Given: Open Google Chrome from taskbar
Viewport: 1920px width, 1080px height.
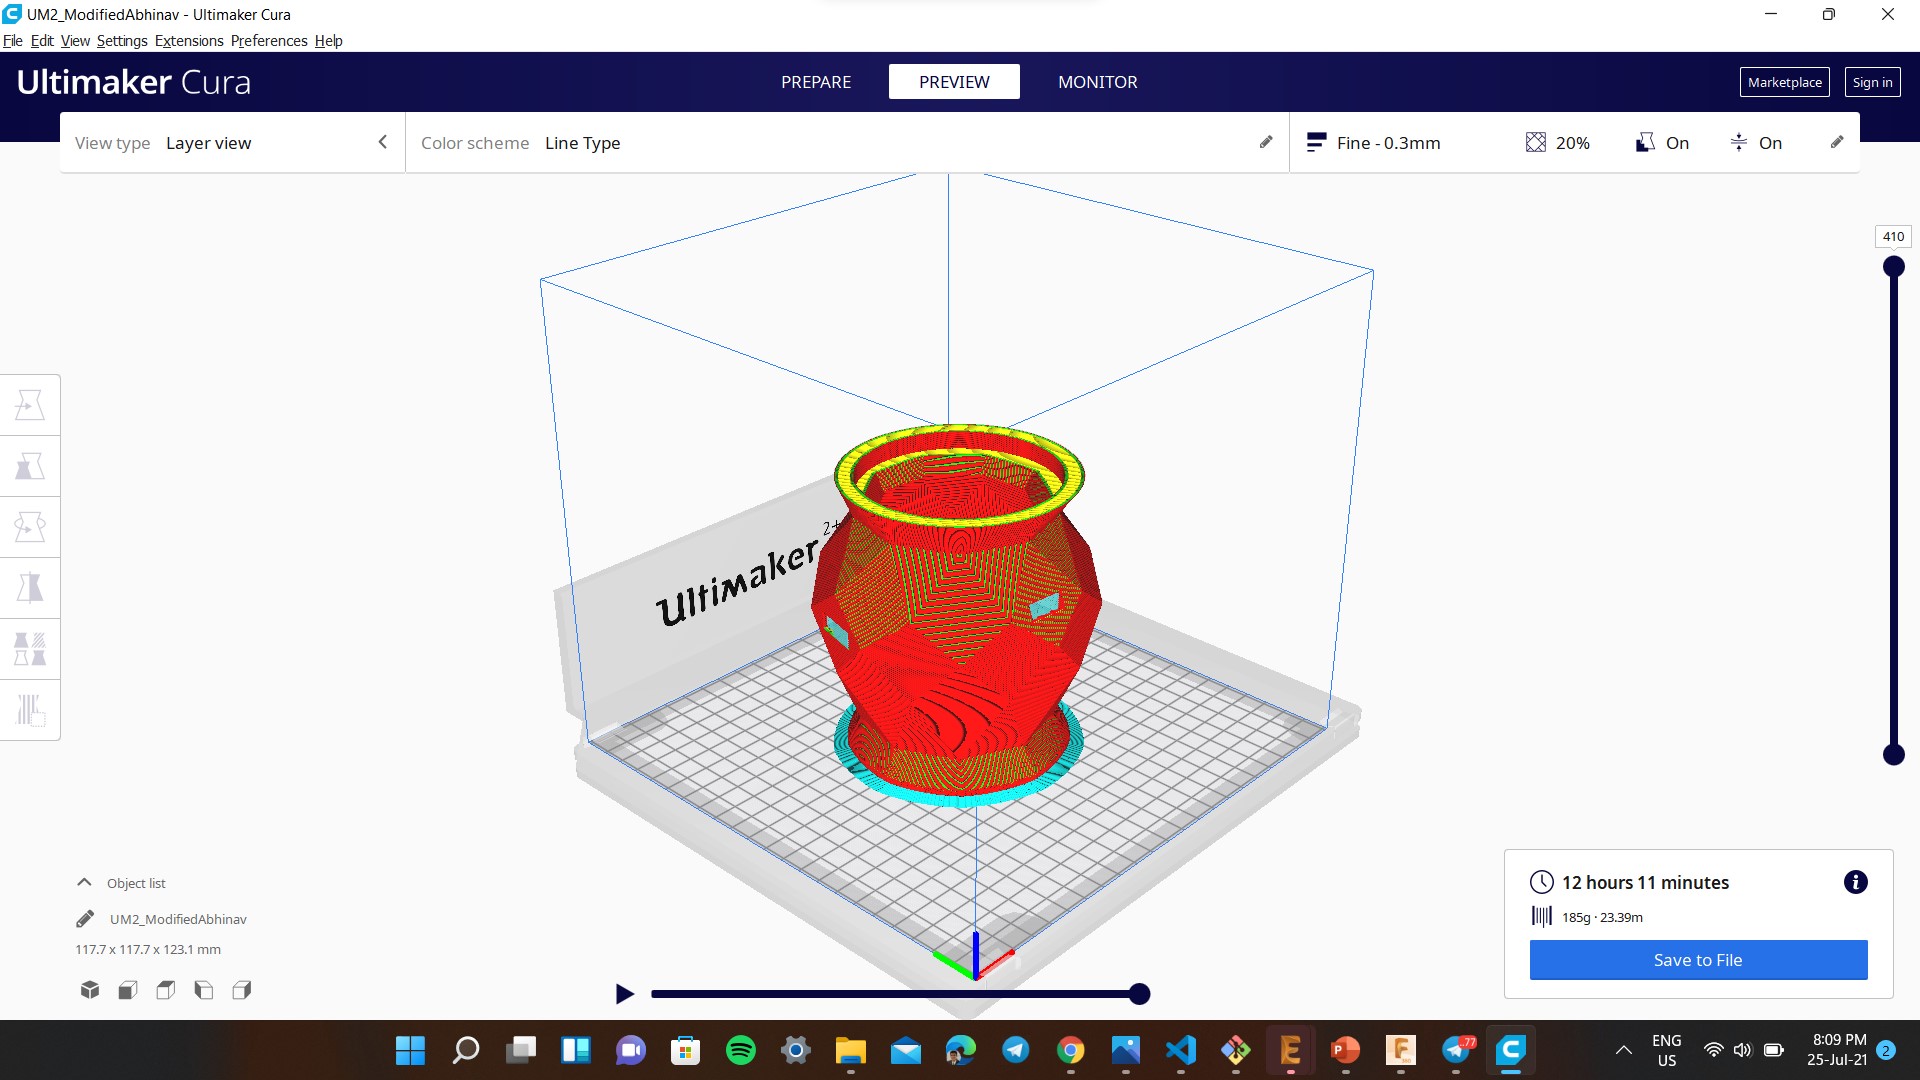Looking at the screenshot, I should [1071, 1050].
